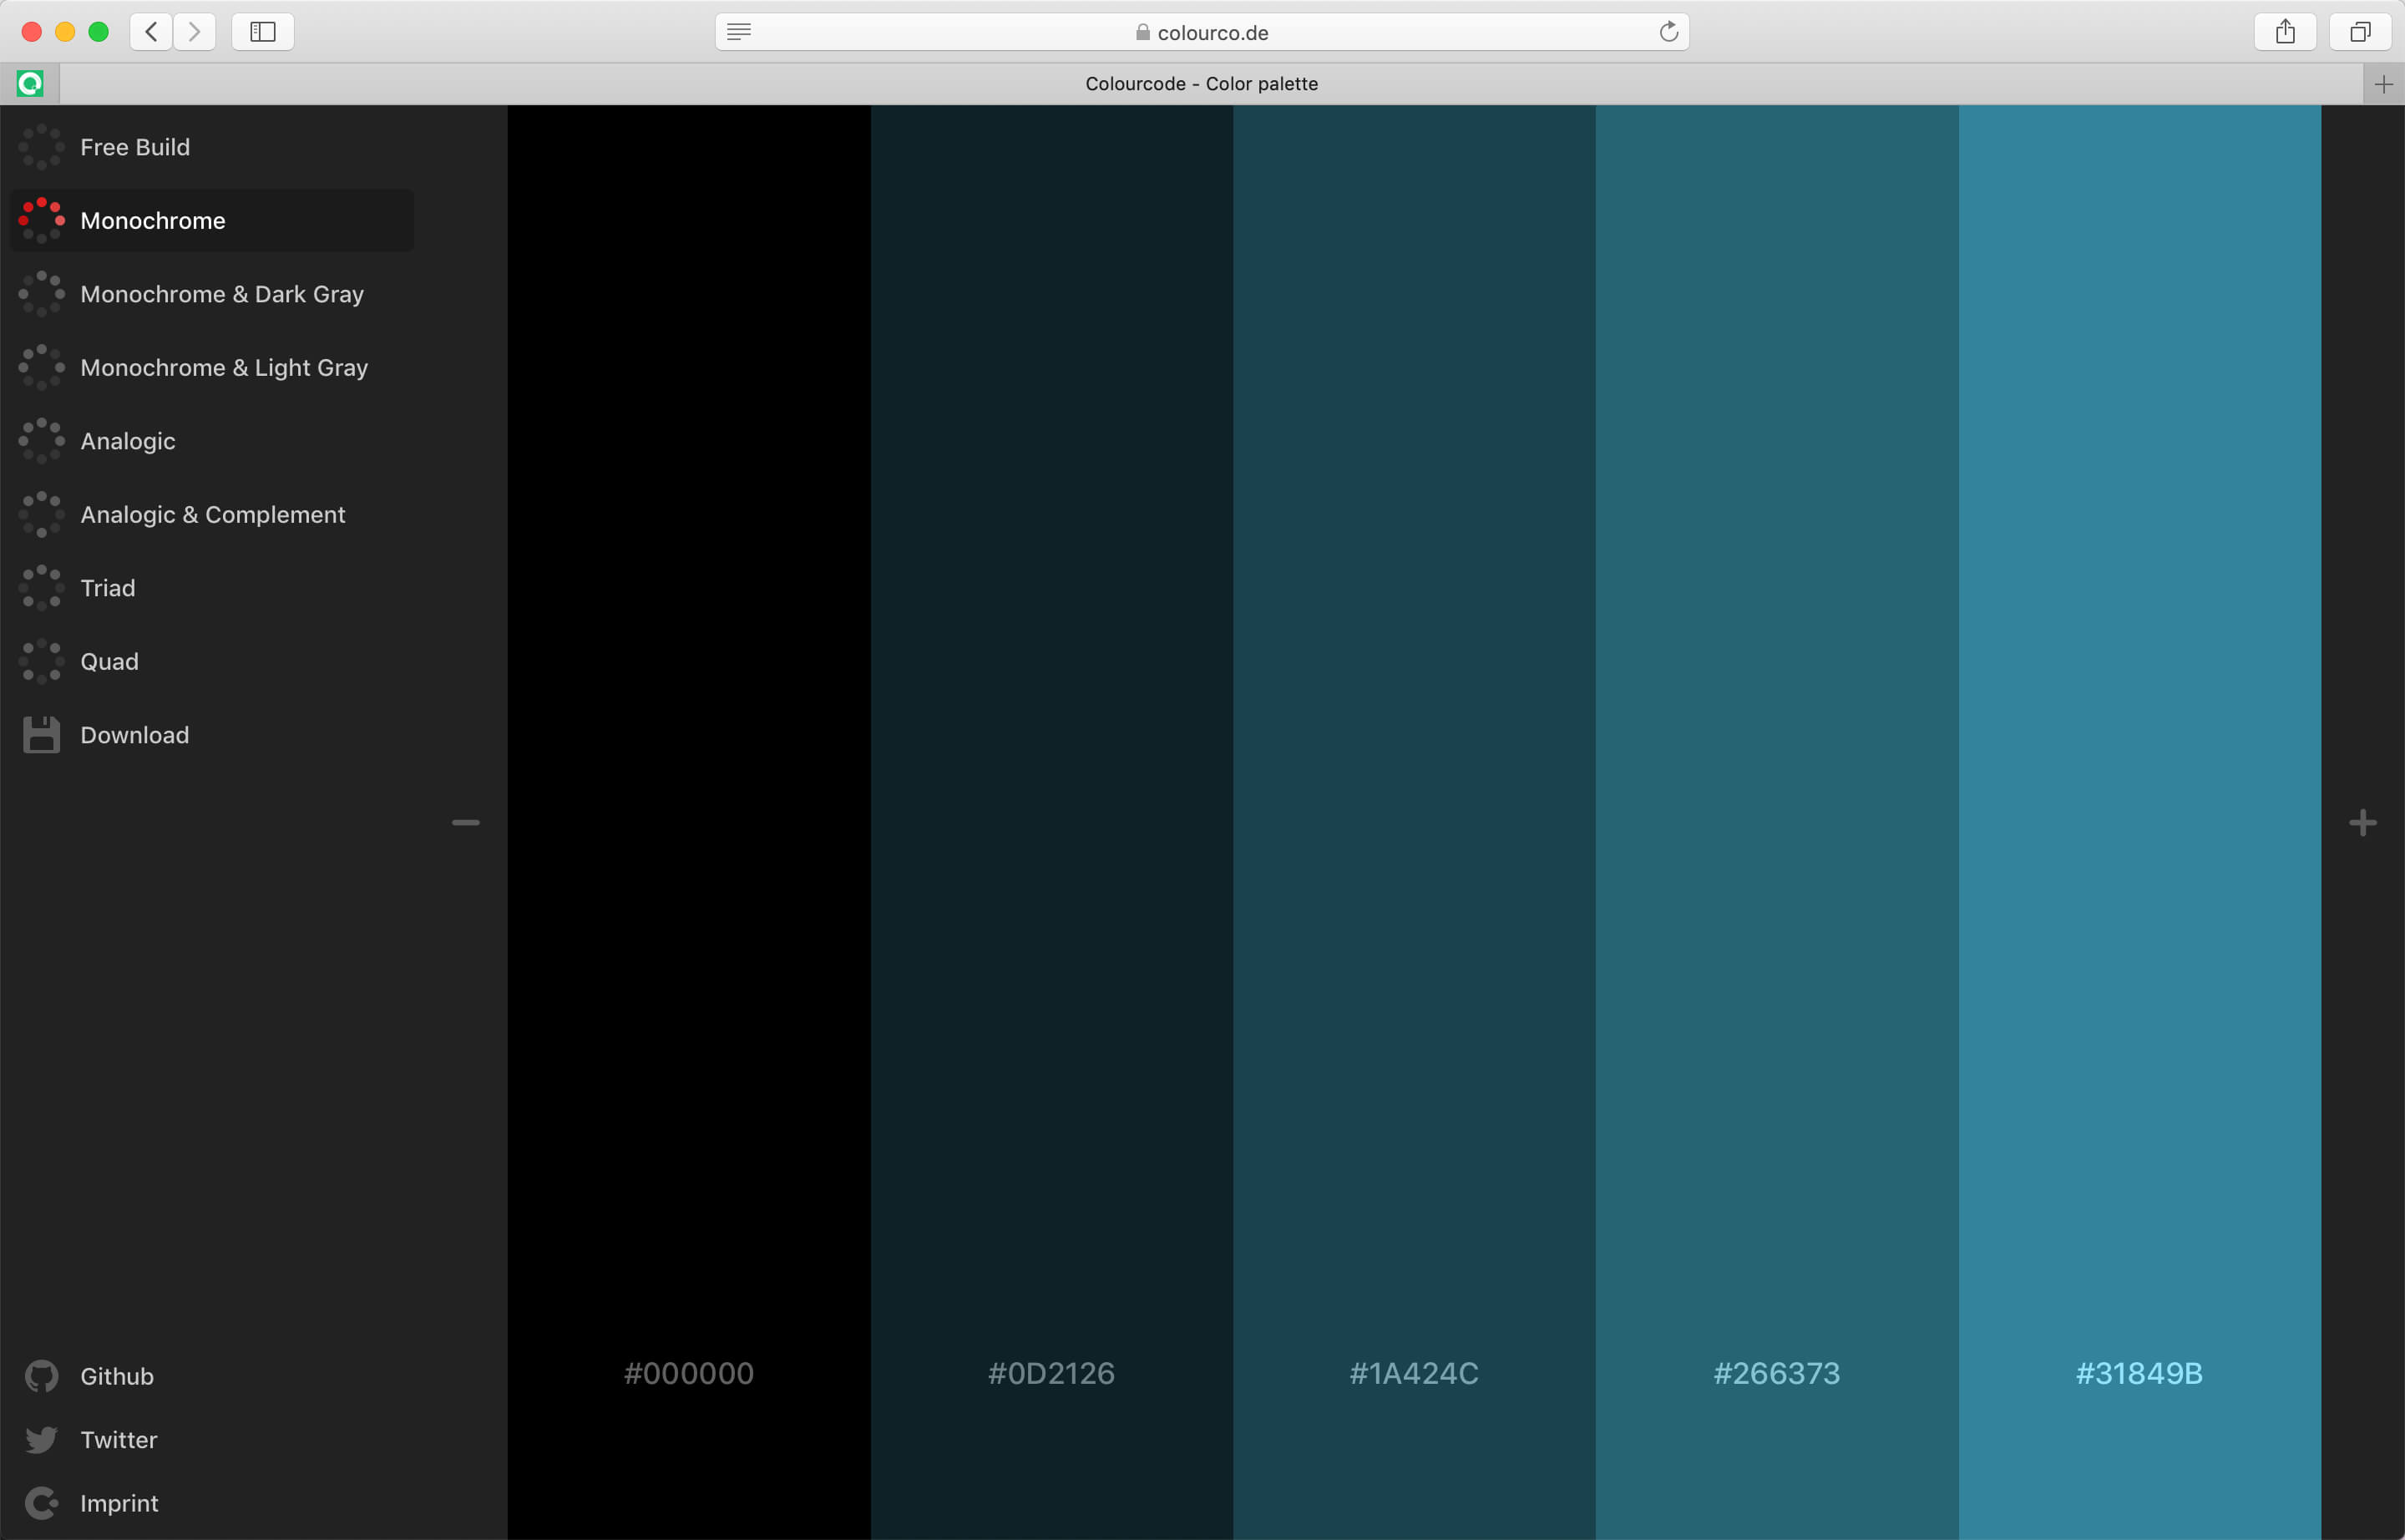The image size is (2405, 1540).
Task: Open the Github link
Action: (x=117, y=1376)
